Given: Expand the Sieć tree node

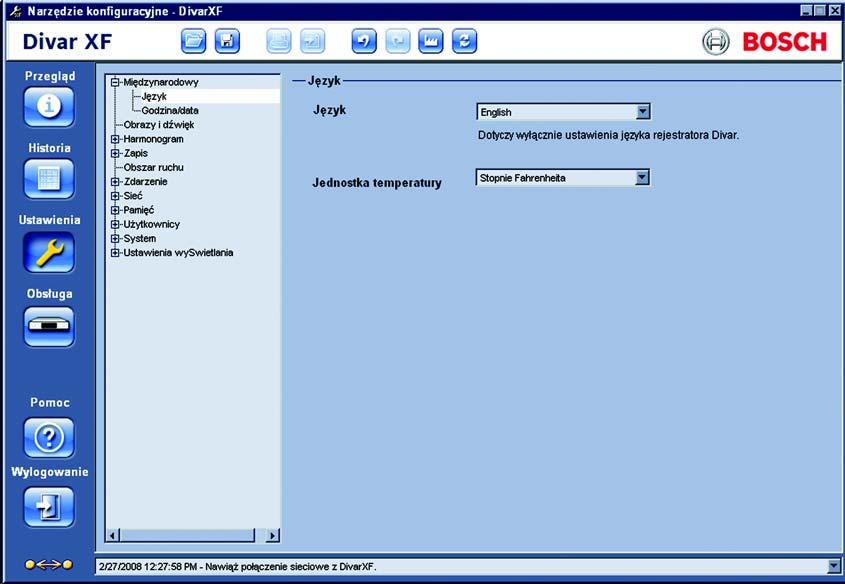Looking at the screenshot, I should 115,196.
